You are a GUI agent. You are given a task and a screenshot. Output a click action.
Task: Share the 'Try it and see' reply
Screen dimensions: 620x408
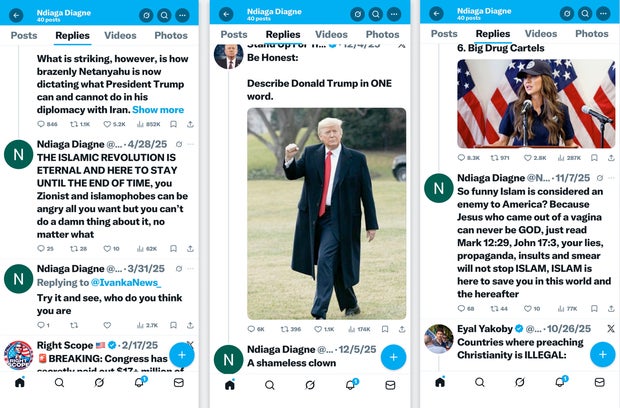tap(190, 325)
